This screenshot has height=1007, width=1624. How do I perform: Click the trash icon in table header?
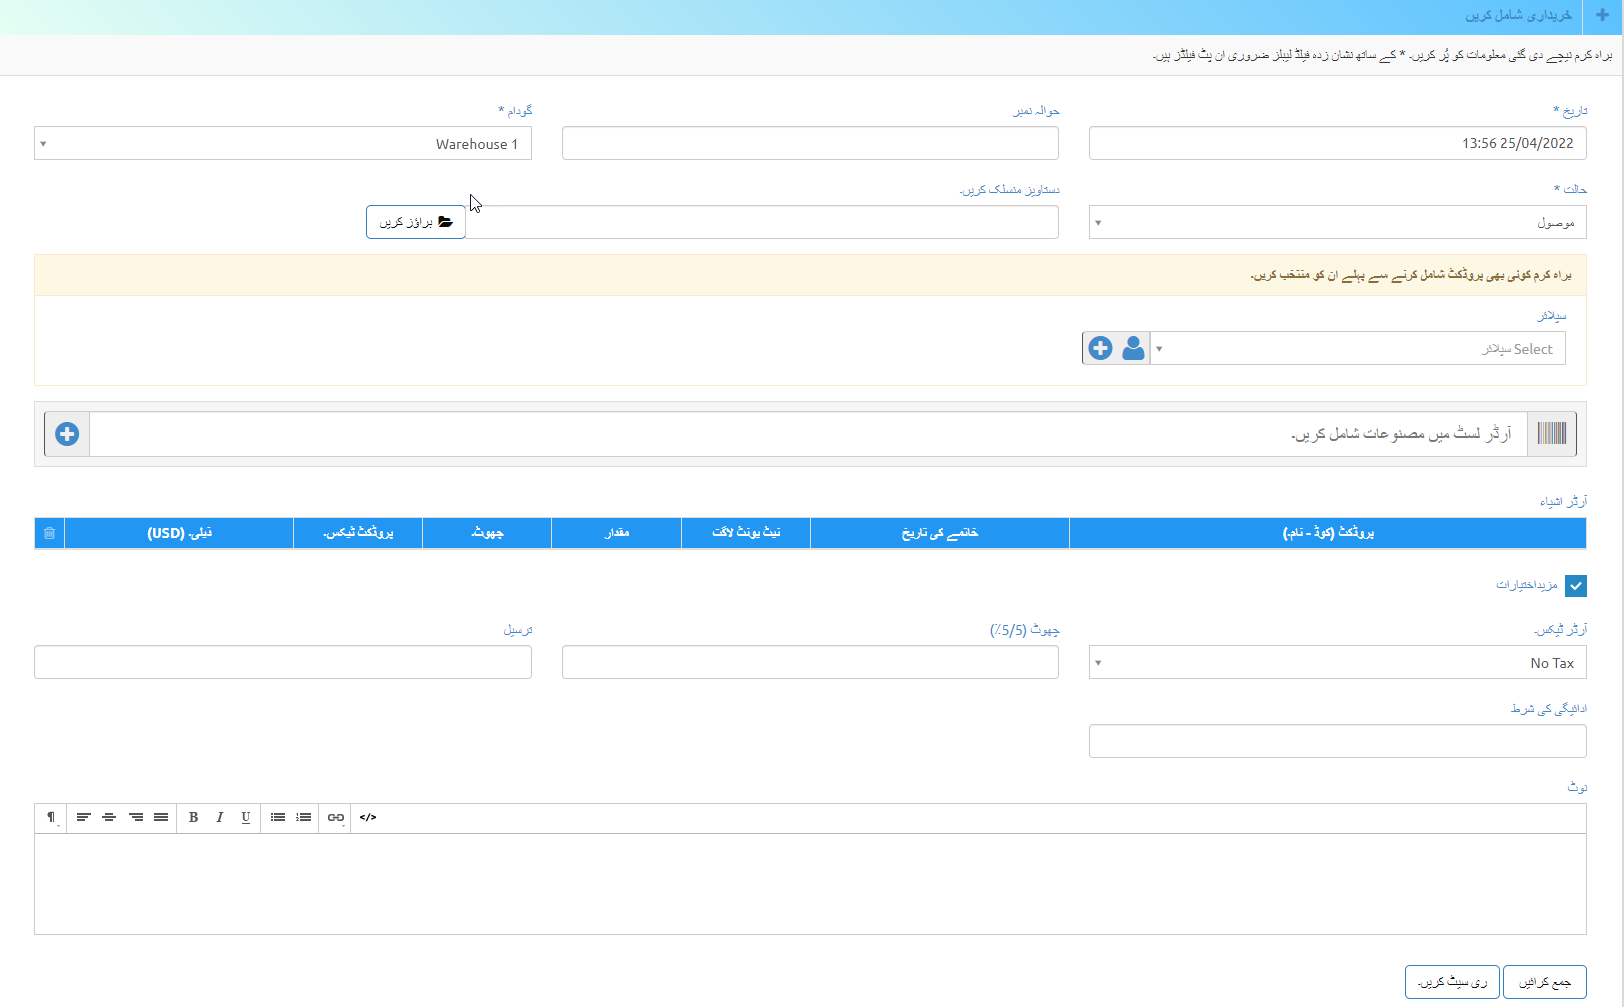pyautogui.click(x=49, y=533)
